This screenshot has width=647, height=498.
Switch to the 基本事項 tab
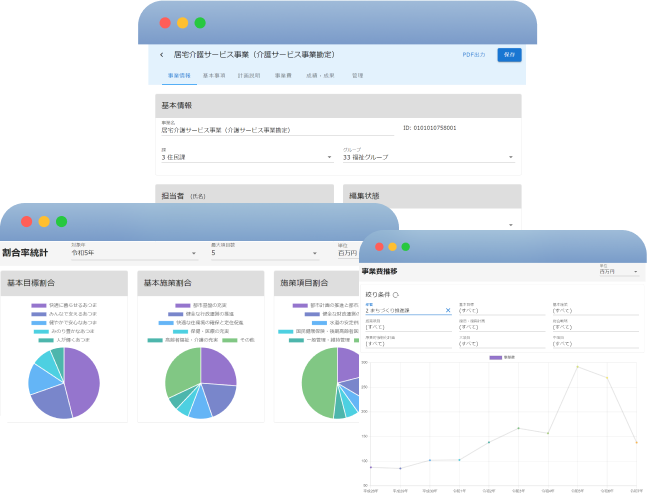coord(214,75)
